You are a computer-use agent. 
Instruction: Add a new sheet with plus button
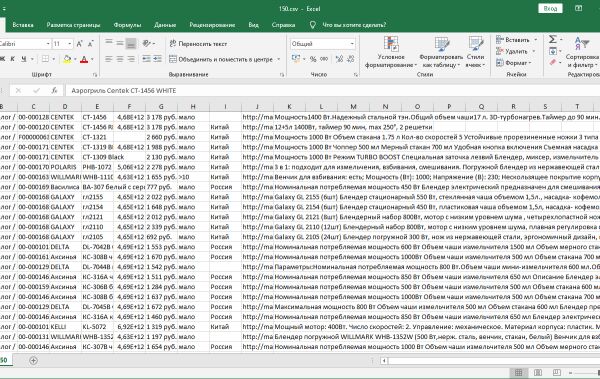pyautogui.click(x=33, y=360)
